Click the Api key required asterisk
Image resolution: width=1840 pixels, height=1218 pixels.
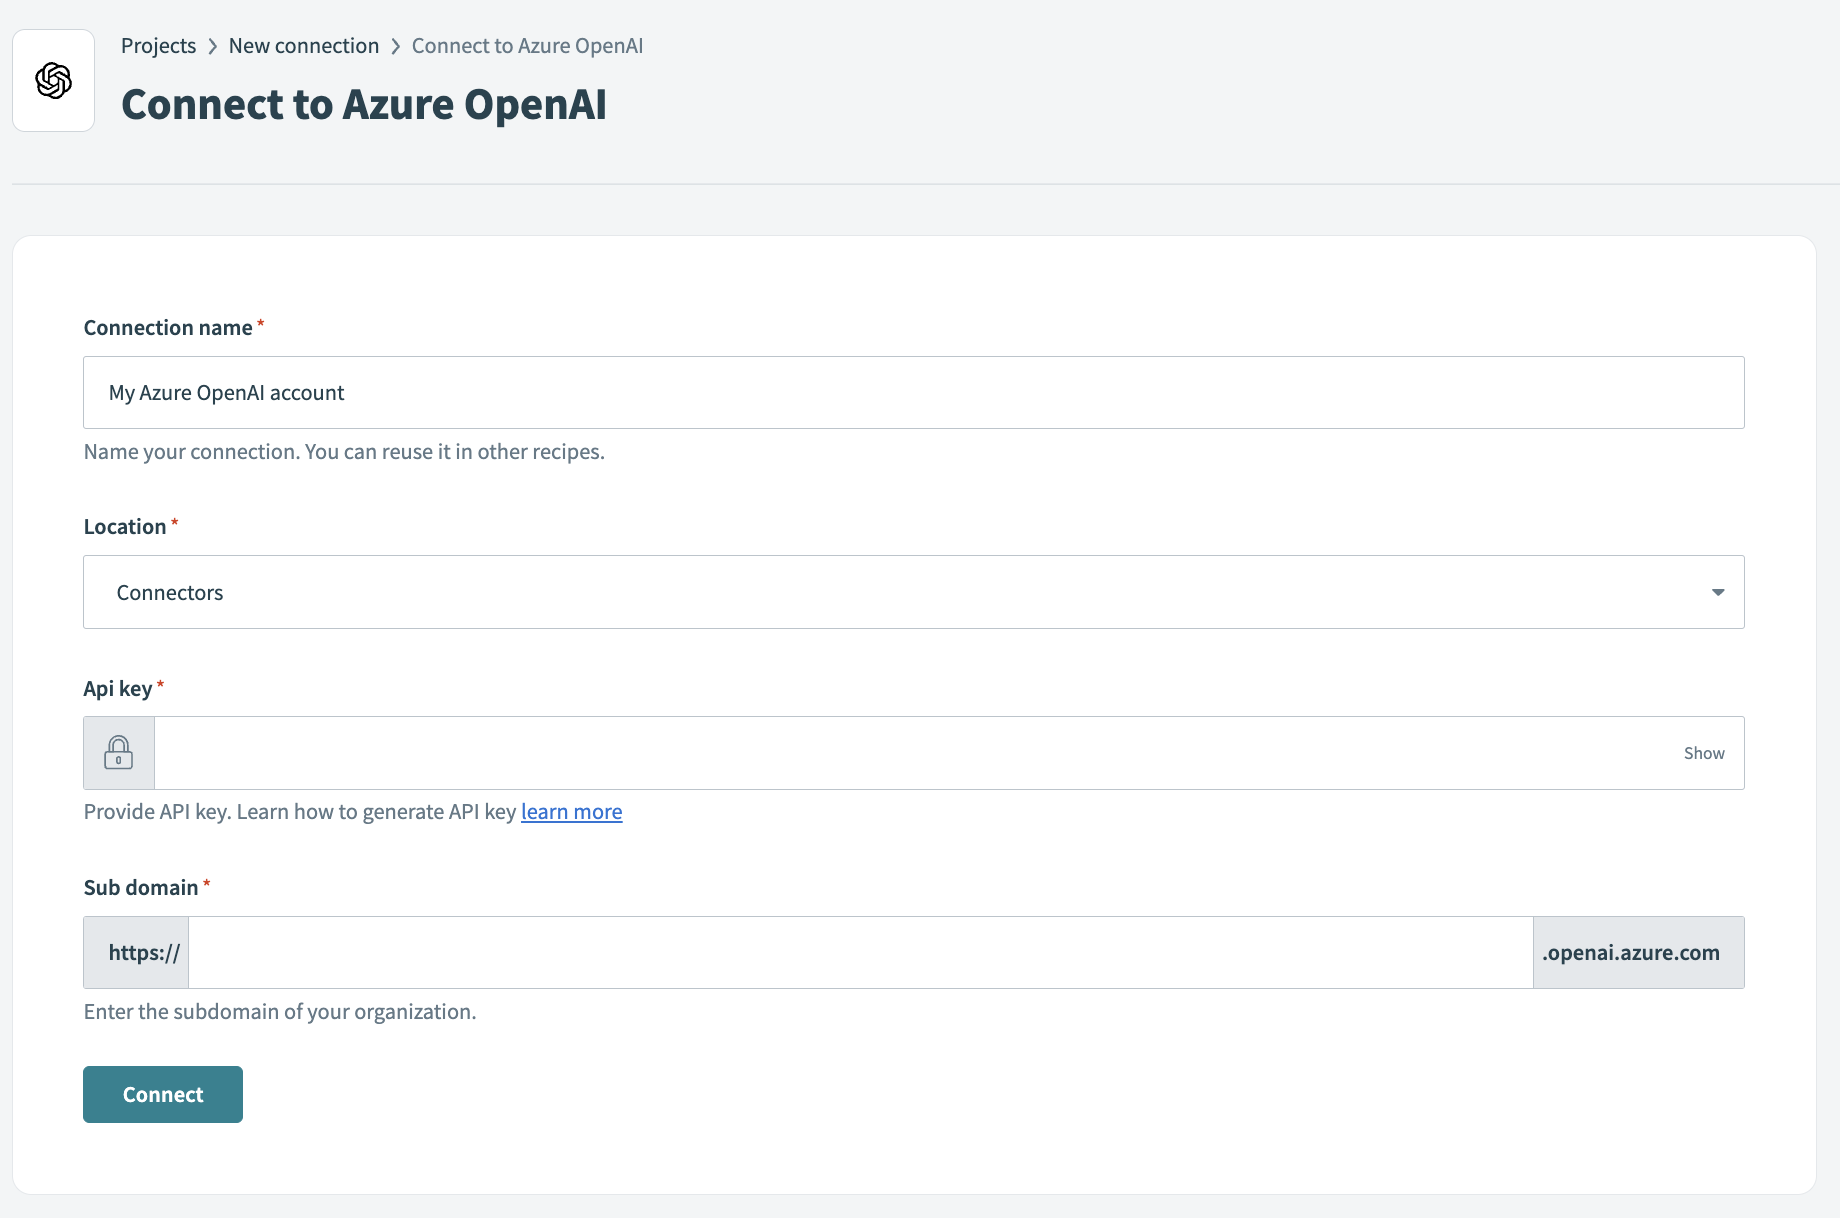coord(160,685)
